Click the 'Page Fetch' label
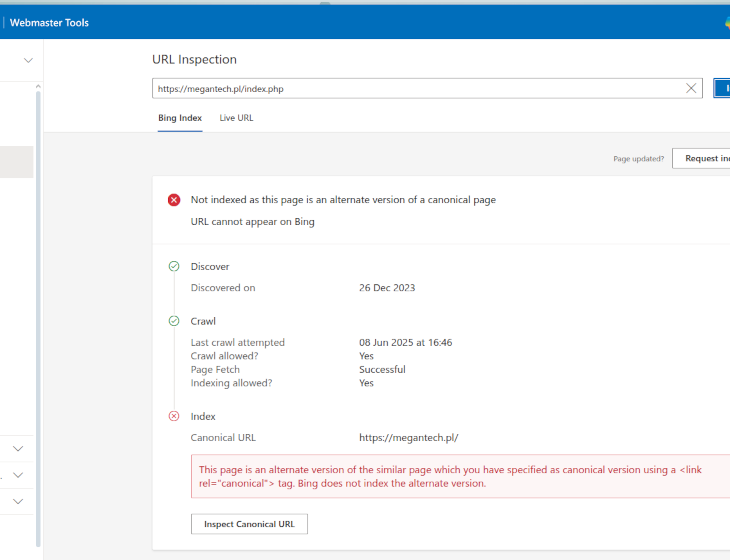730x560 pixels. [x=215, y=370]
